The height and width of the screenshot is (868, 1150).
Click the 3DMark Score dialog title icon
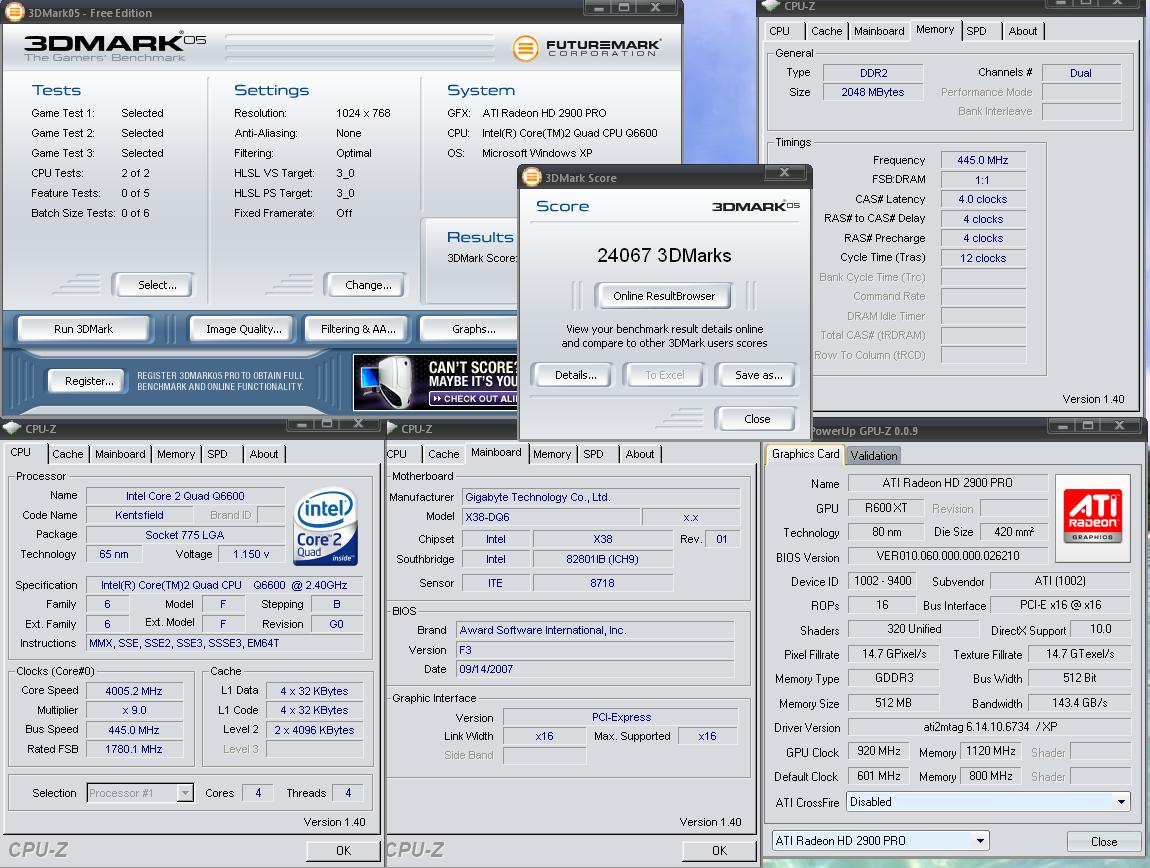pos(532,178)
